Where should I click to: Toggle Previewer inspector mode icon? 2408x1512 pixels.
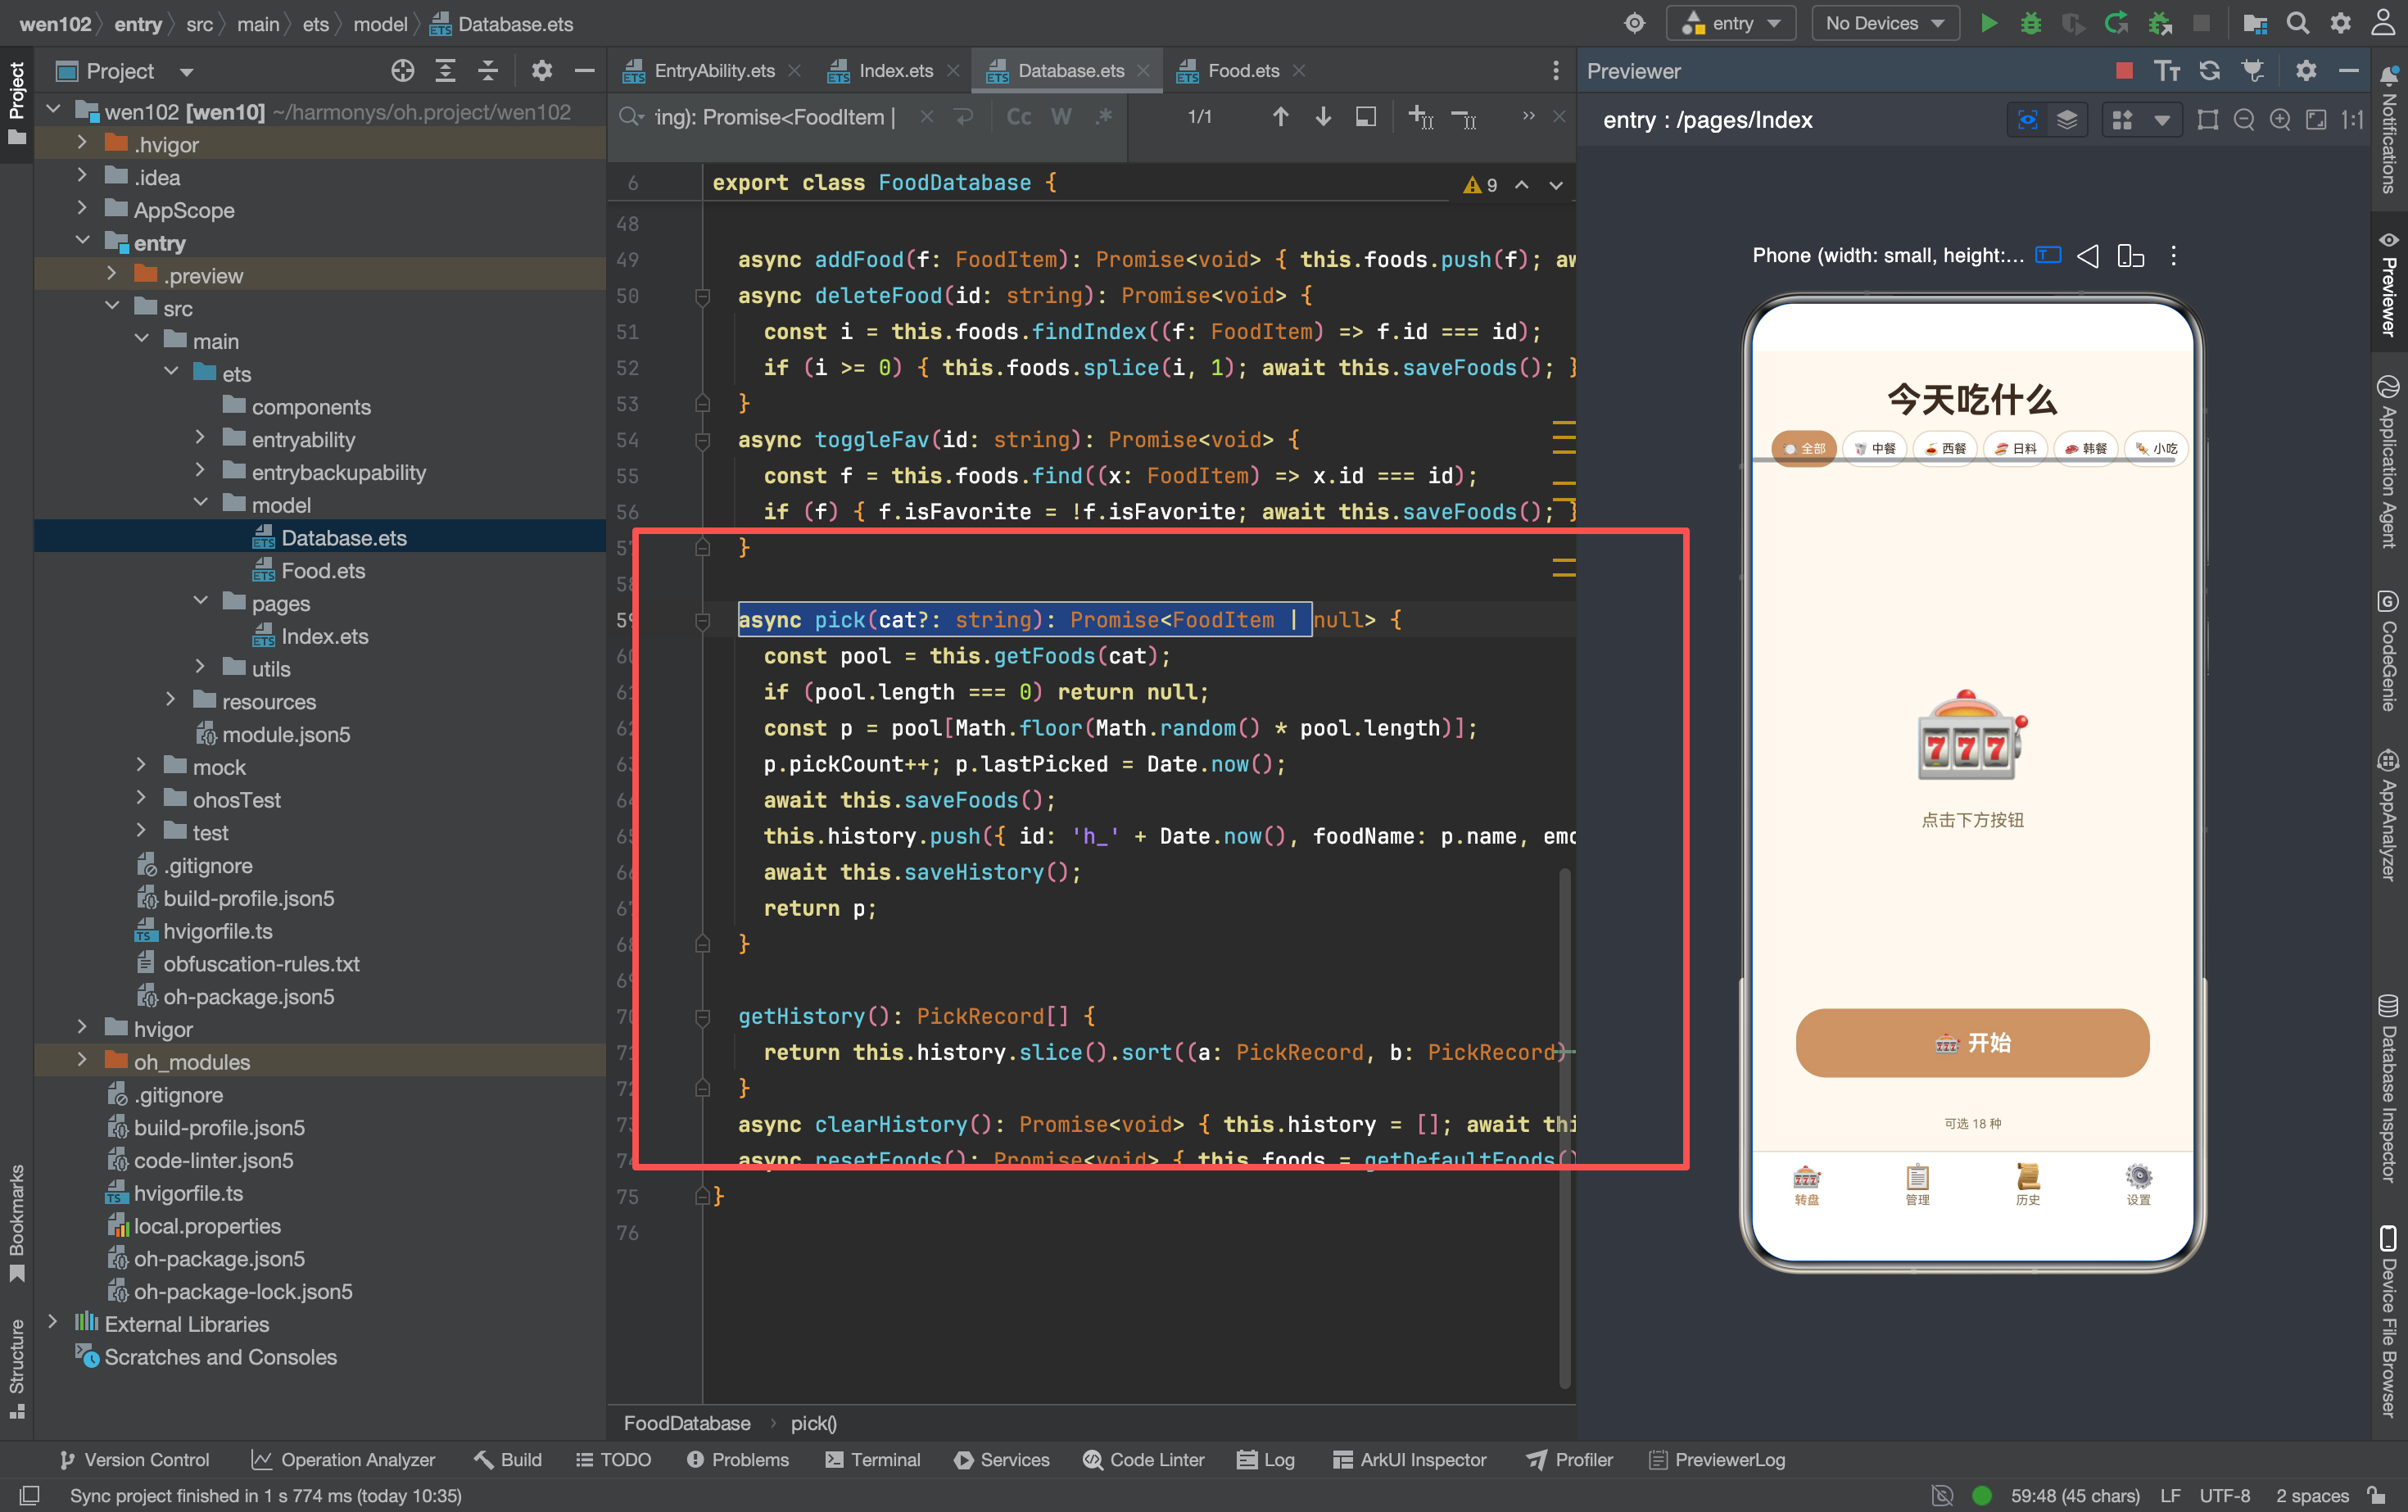click(x=2027, y=120)
